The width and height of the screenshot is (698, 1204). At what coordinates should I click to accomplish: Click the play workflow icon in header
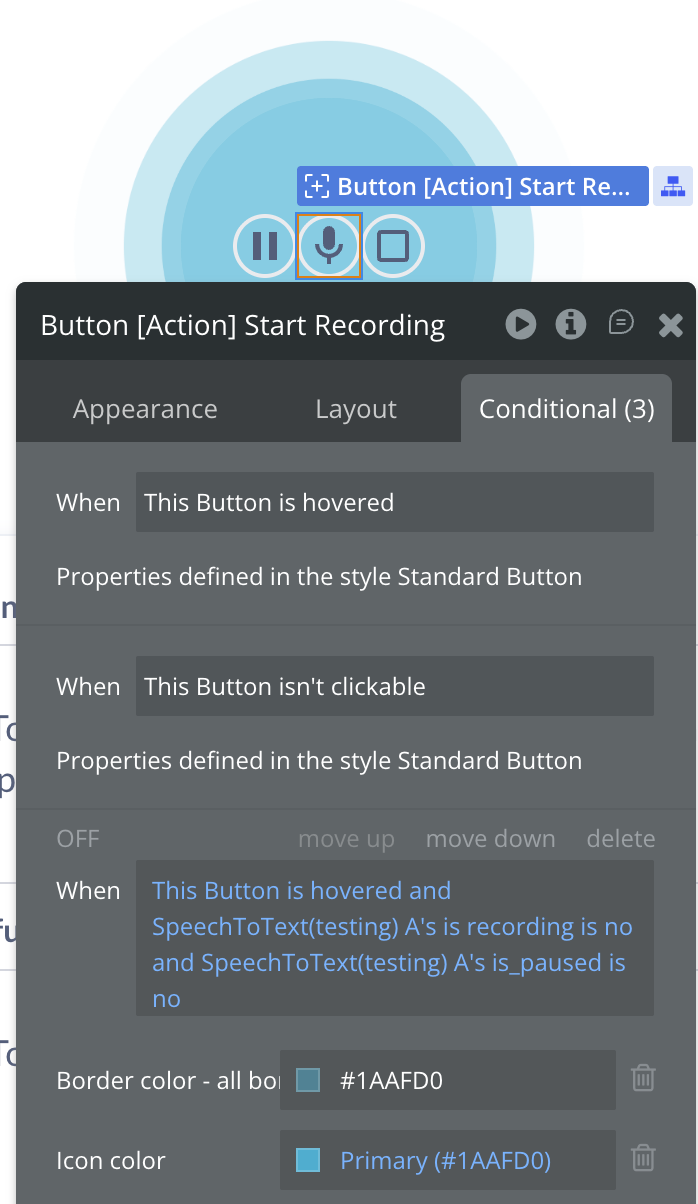(x=520, y=324)
